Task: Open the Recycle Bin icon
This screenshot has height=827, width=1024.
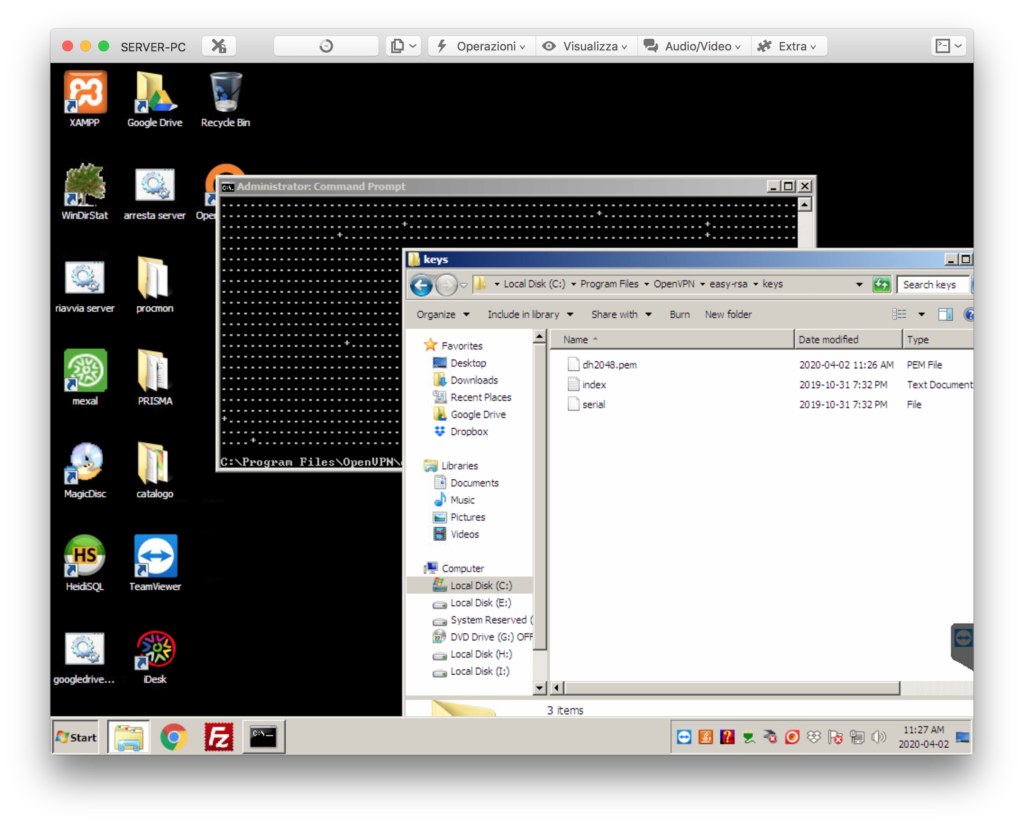Action: 225,99
